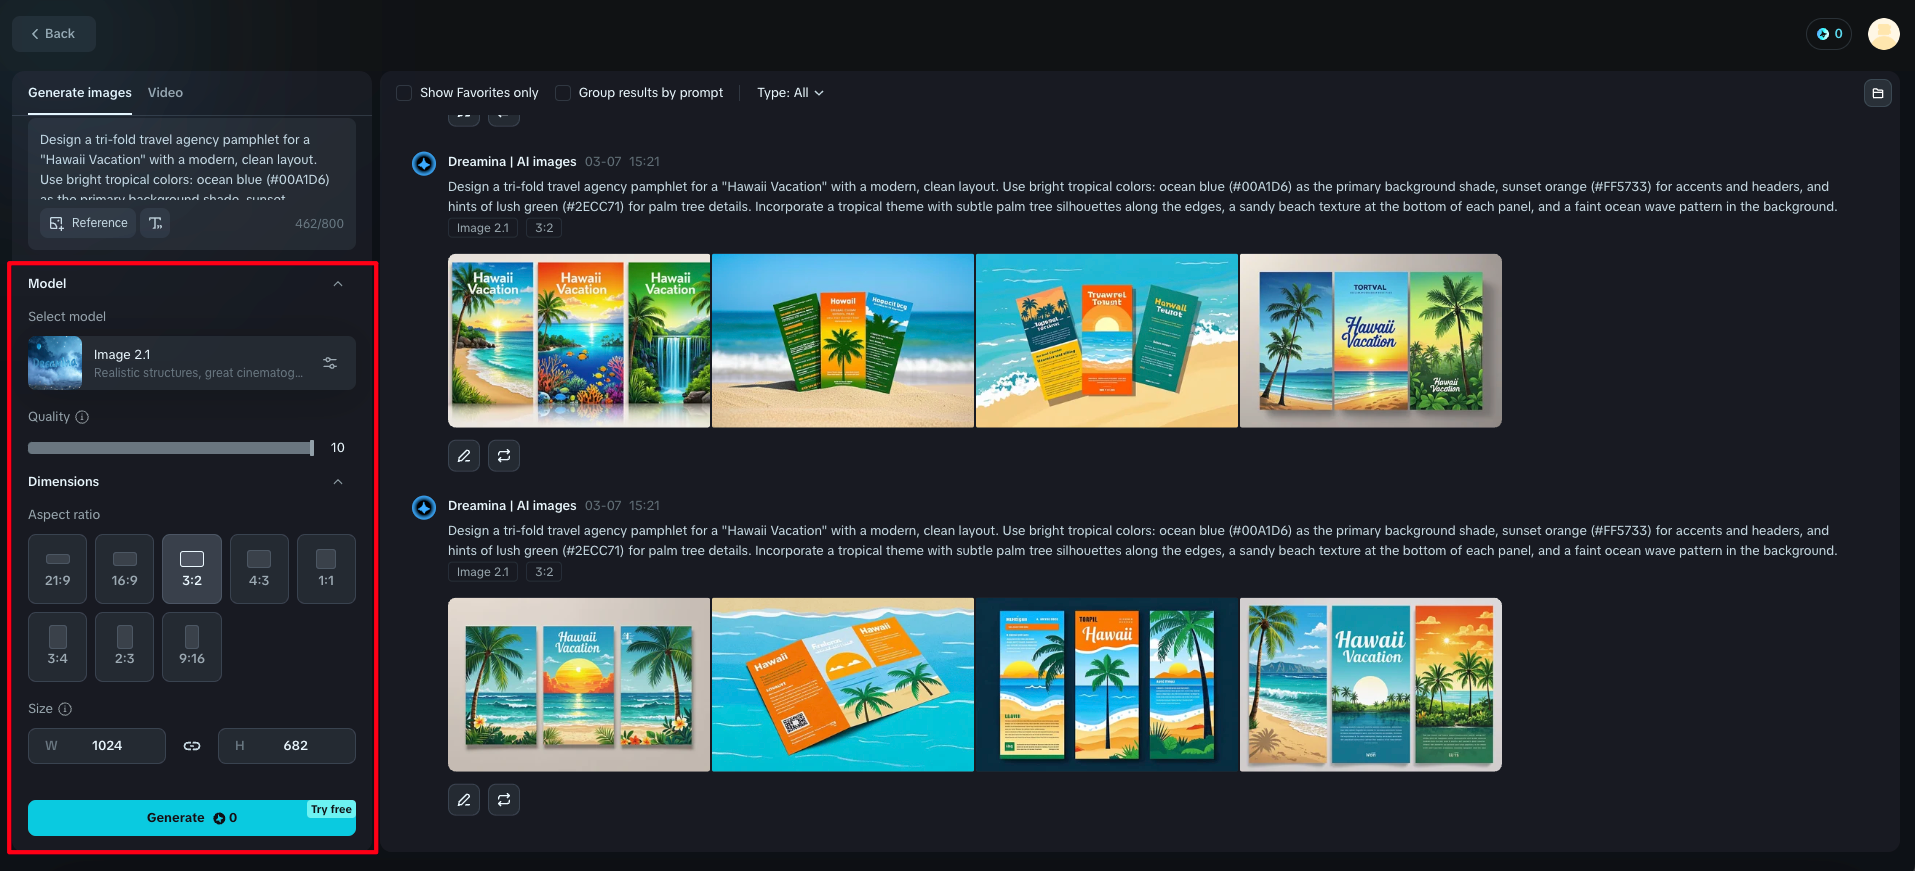Click the height input field
The height and width of the screenshot is (871, 1915).
[287, 746]
